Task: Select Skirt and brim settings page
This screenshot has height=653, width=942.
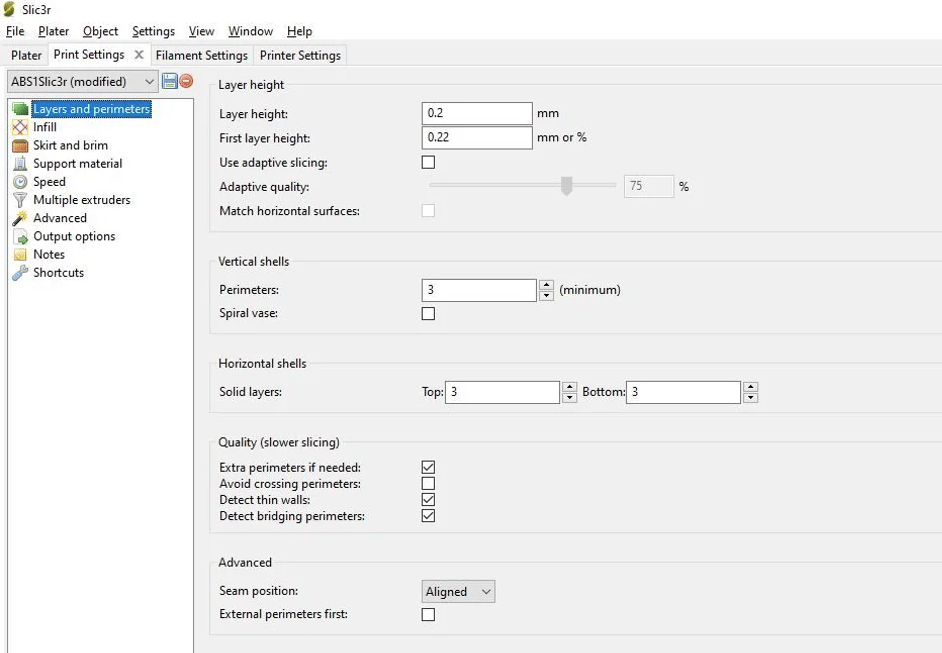Action: tap(70, 145)
